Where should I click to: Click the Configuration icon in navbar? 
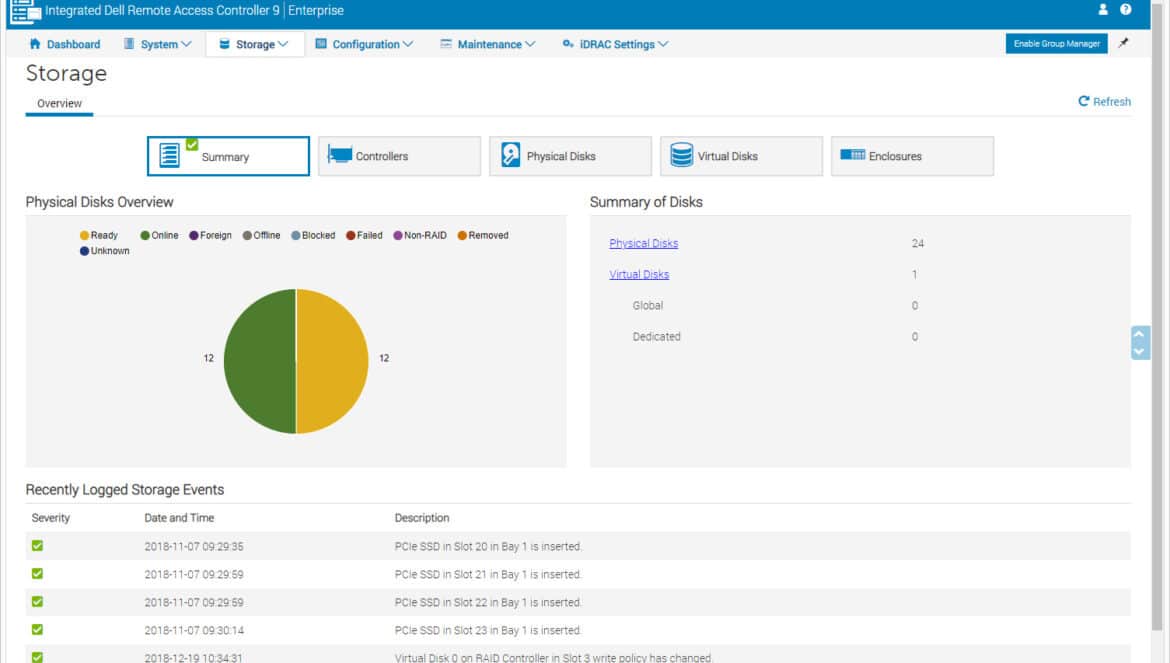pyautogui.click(x=321, y=44)
